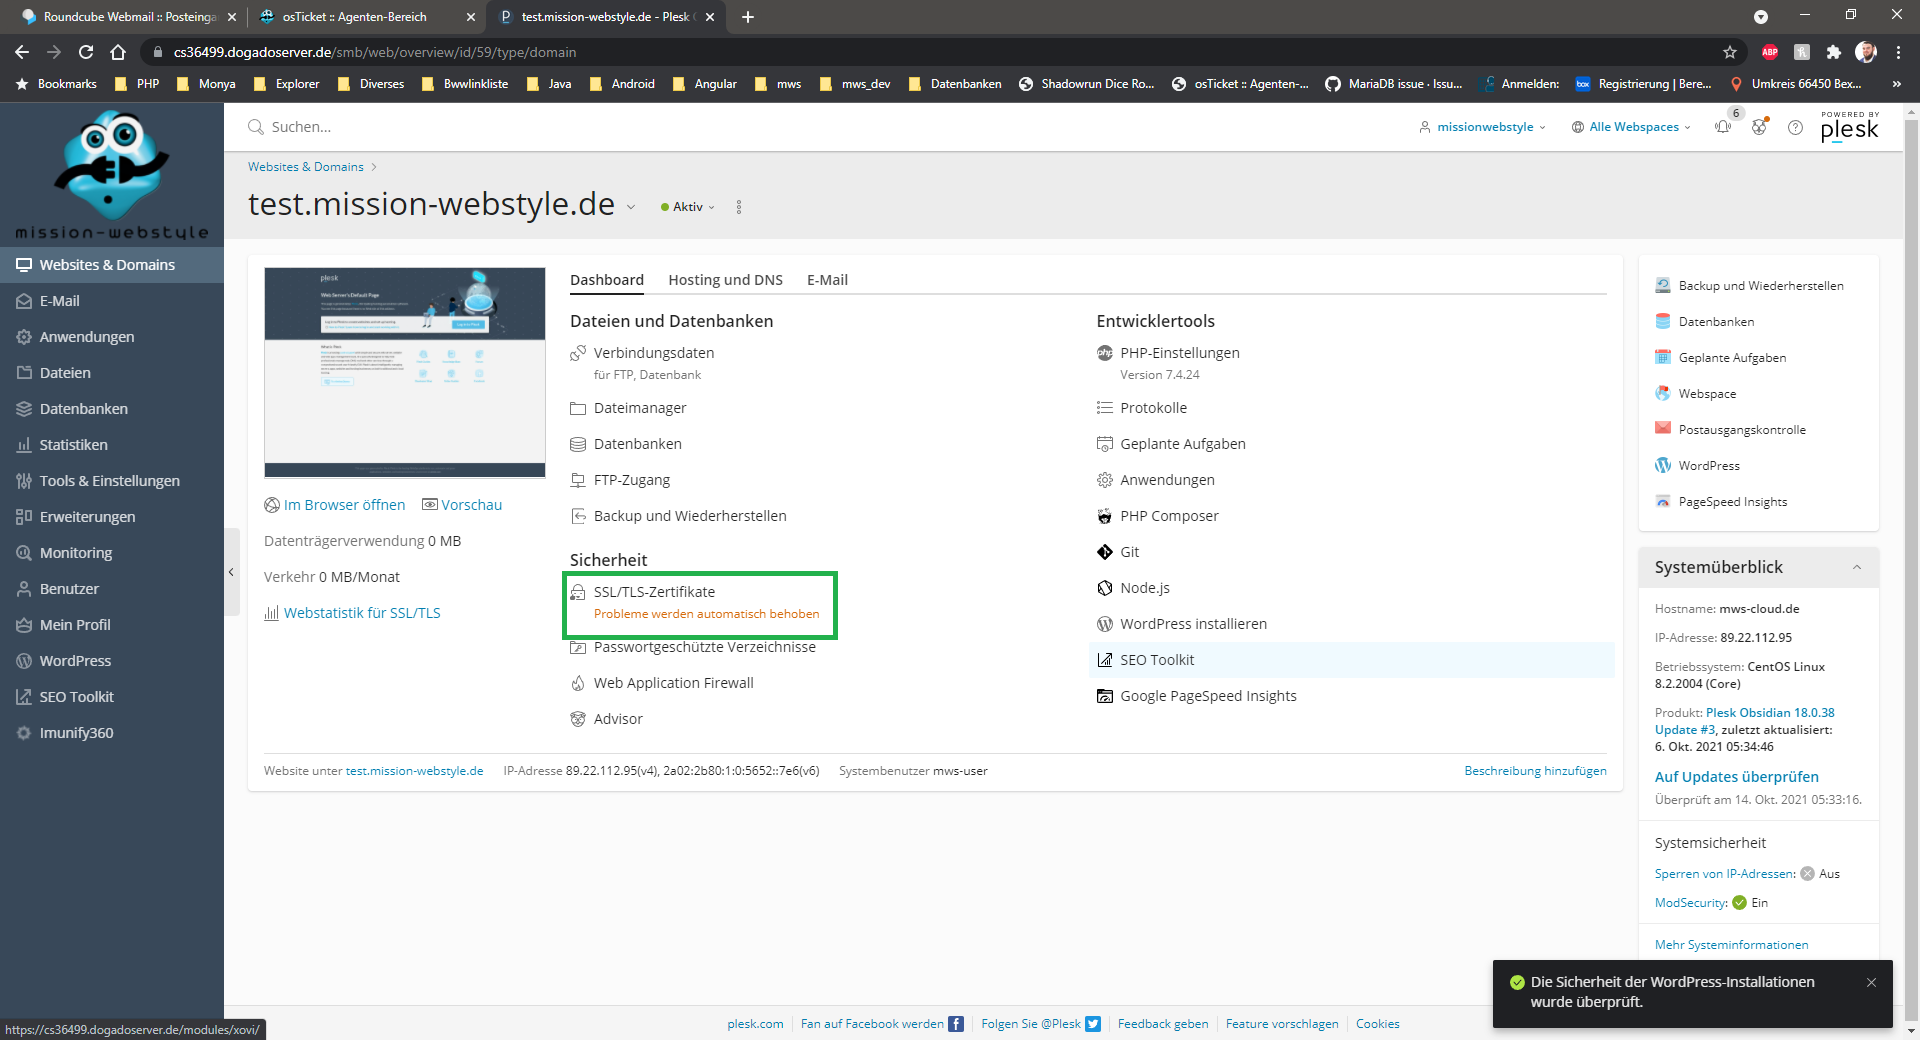Click the WordPress icon in right panel
This screenshot has width=1920, height=1040.
pos(1663,466)
